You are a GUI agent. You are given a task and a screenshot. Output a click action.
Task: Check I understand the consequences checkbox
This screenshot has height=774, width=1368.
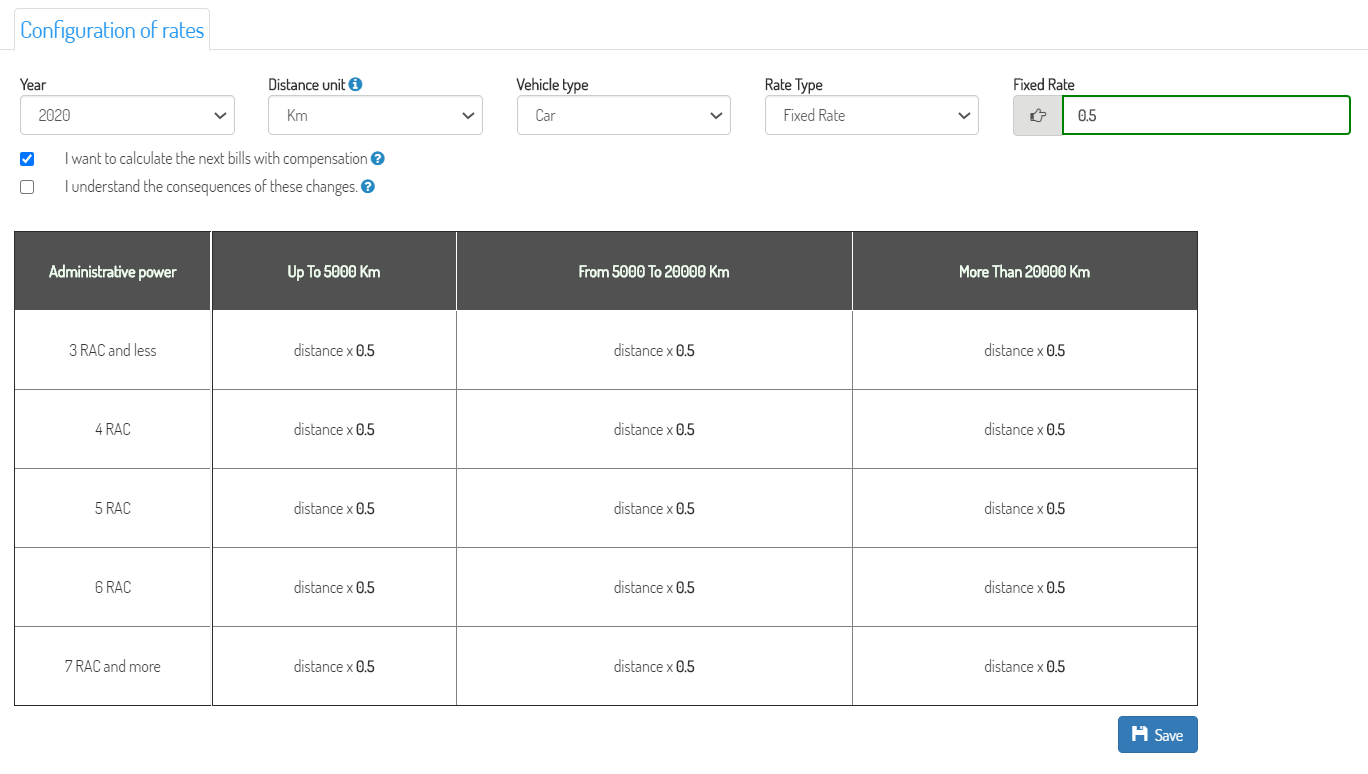(x=27, y=187)
